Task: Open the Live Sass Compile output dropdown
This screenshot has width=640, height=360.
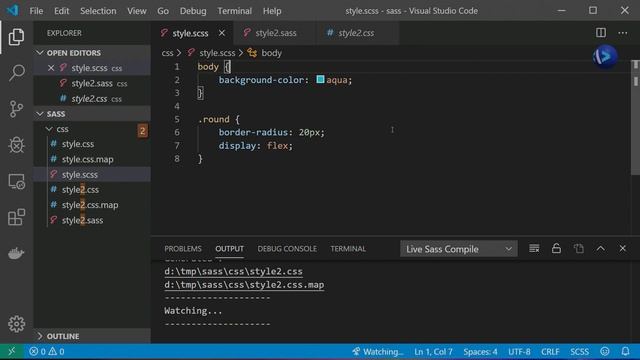Action: (x=459, y=249)
